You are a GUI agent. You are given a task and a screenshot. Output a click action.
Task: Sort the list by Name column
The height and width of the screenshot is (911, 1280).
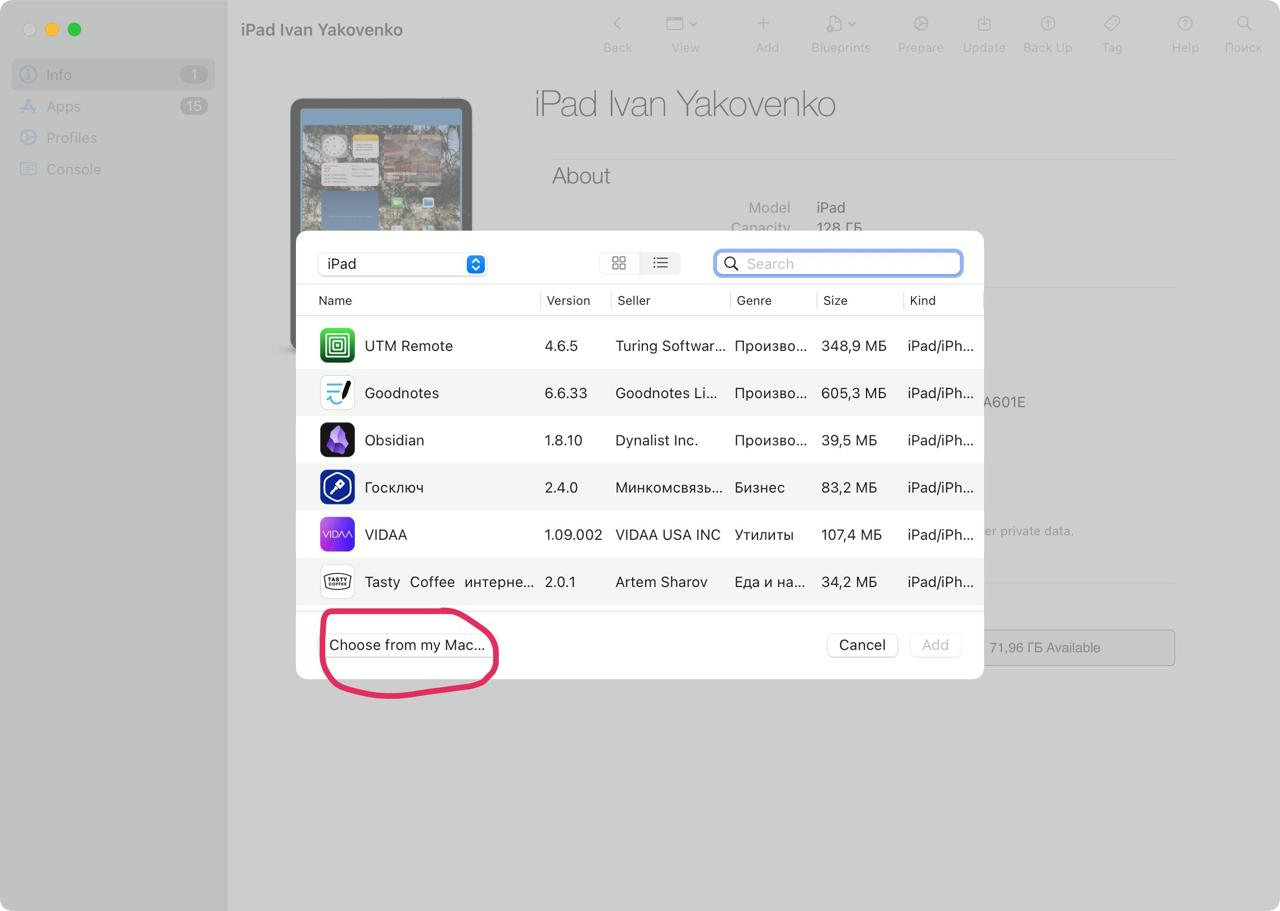335,300
